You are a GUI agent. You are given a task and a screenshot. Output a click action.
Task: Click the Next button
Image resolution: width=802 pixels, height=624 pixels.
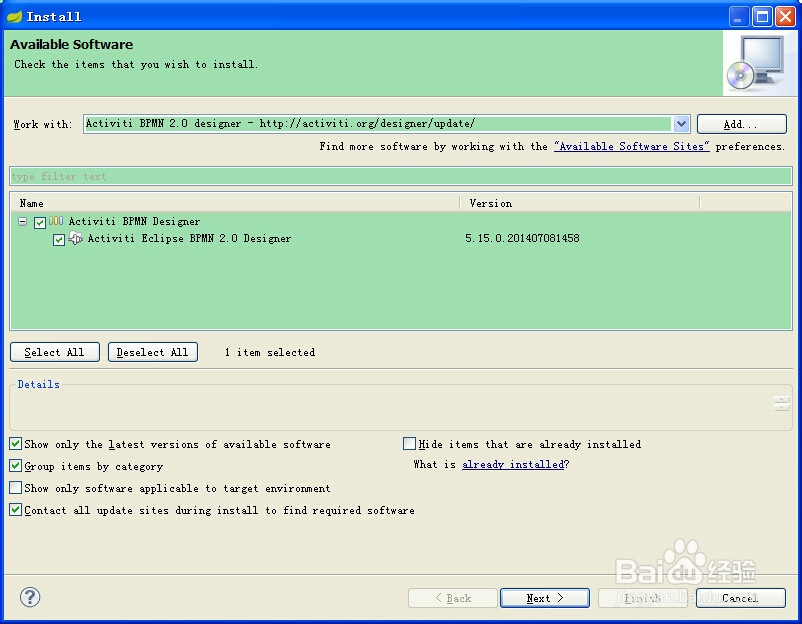click(x=544, y=597)
